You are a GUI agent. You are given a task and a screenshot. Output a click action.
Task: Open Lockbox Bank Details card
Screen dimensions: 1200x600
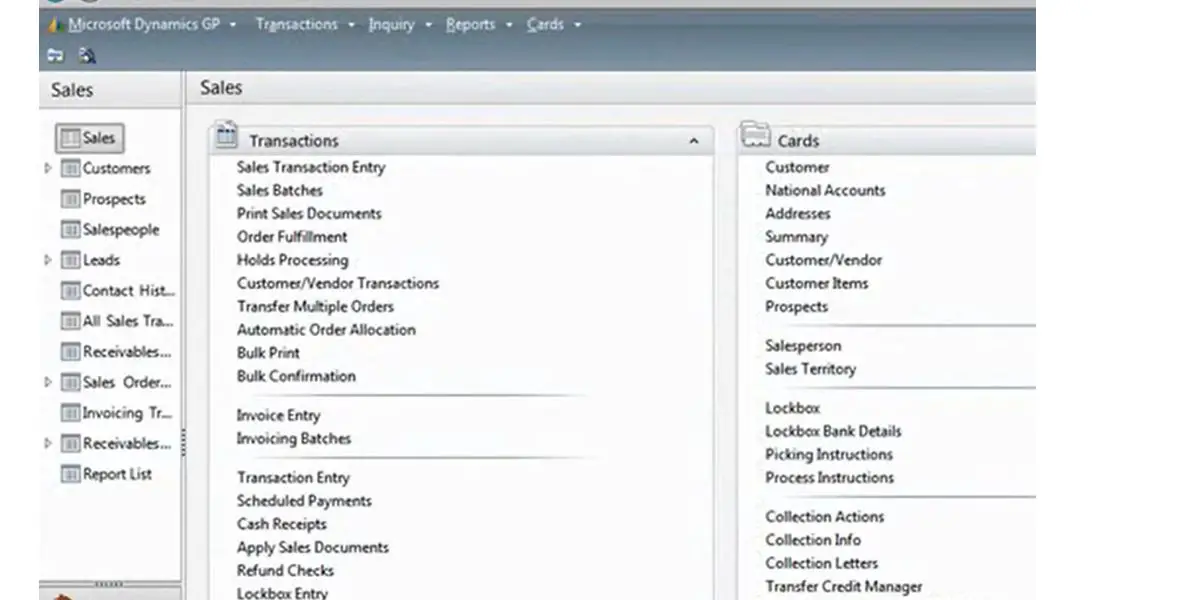tap(833, 431)
